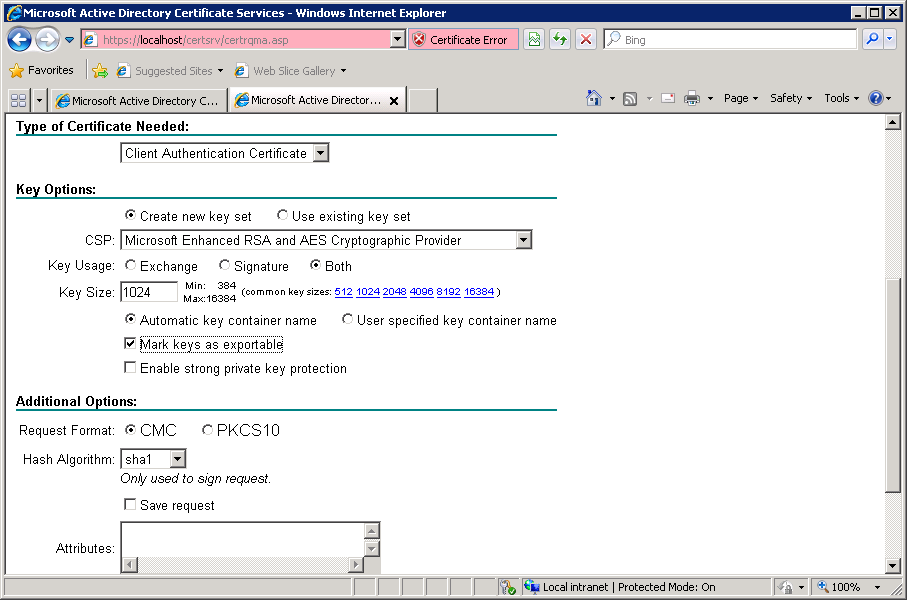907x600 pixels.
Task: Click the 1024 key size link
Action: 368,292
